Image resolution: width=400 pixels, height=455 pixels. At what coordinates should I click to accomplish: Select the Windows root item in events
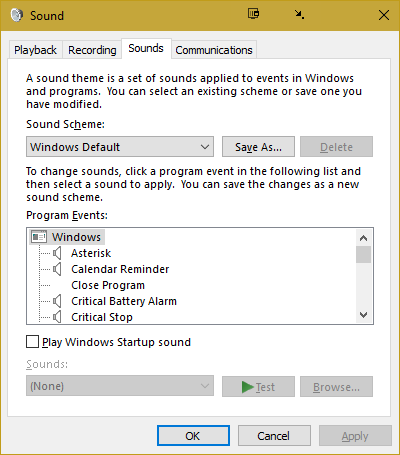point(76,237)
